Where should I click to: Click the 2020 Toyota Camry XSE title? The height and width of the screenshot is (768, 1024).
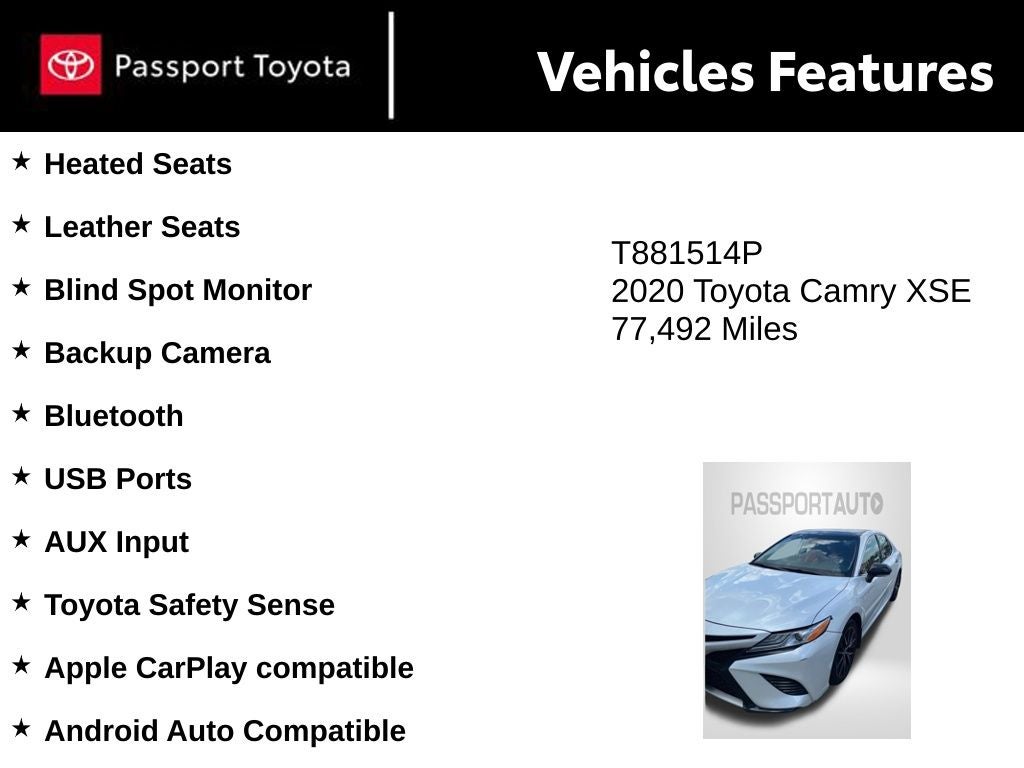(790, 292)
